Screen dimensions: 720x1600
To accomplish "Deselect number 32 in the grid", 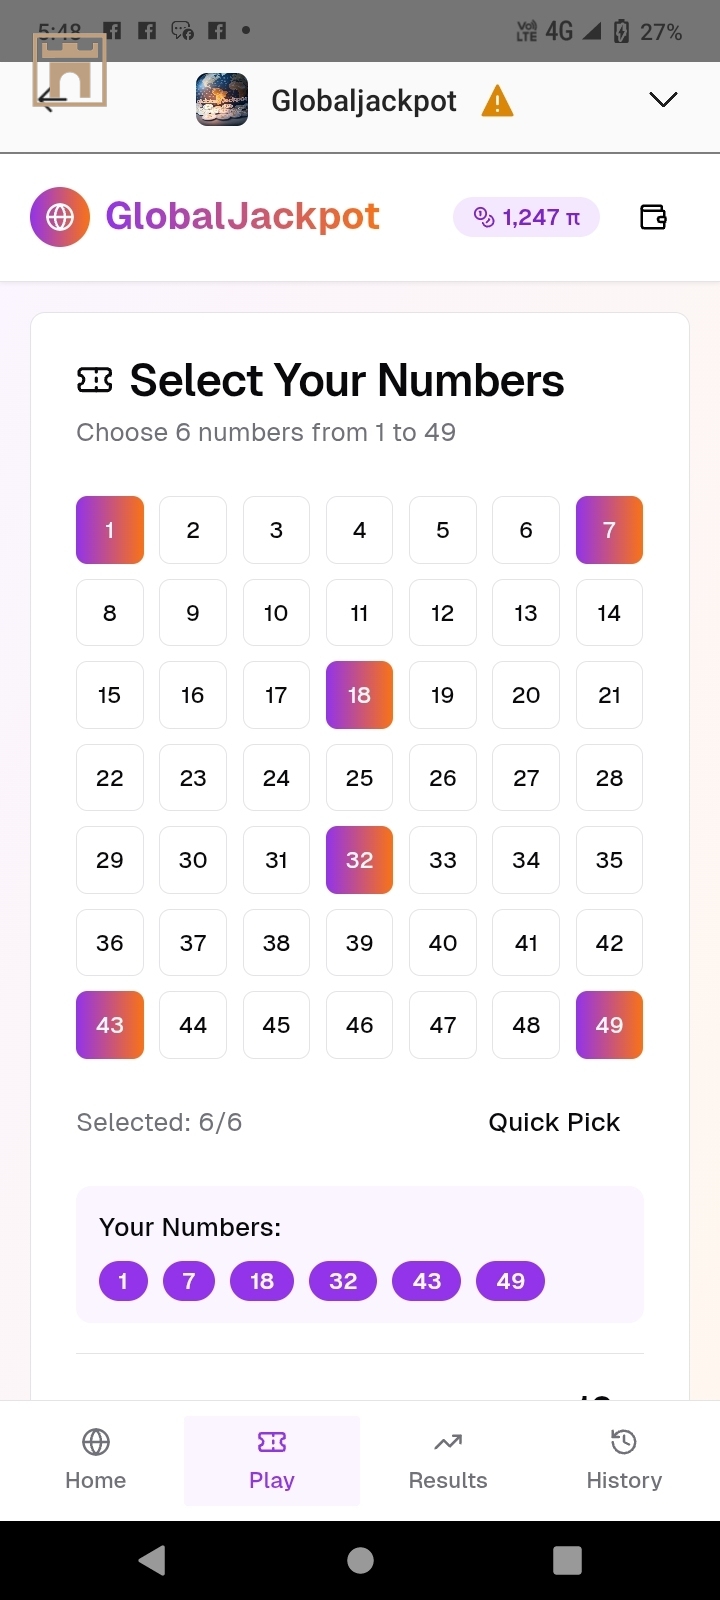I will point(359,860).
